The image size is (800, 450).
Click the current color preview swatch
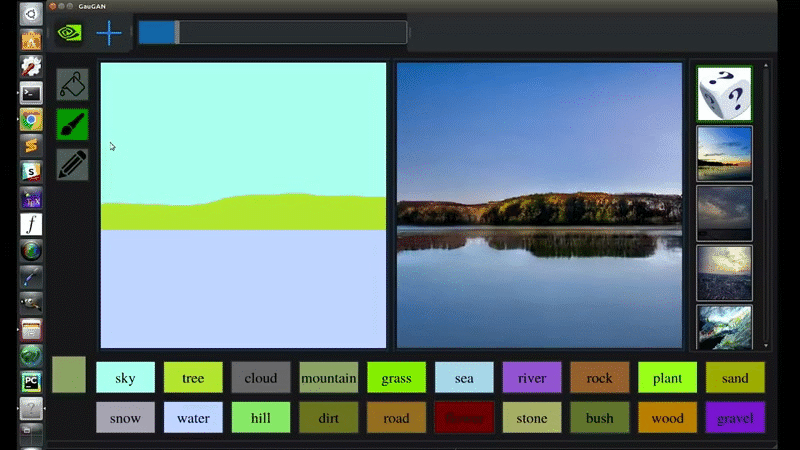click(69, 374)
